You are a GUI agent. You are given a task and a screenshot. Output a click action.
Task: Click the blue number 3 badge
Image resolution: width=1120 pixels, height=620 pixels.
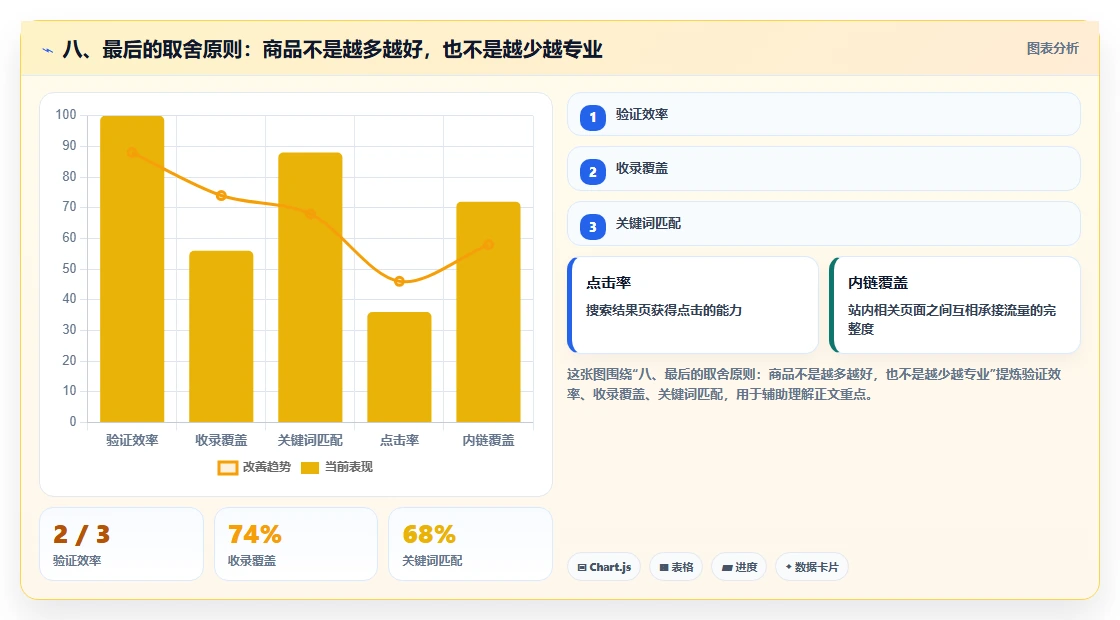point(592,227)
